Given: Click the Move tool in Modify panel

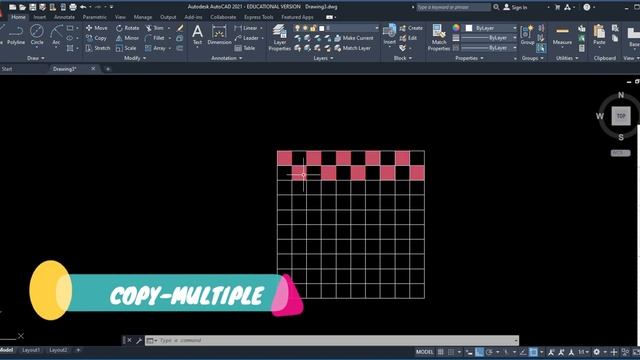Looking at the screenshot, I should (97, 28).
